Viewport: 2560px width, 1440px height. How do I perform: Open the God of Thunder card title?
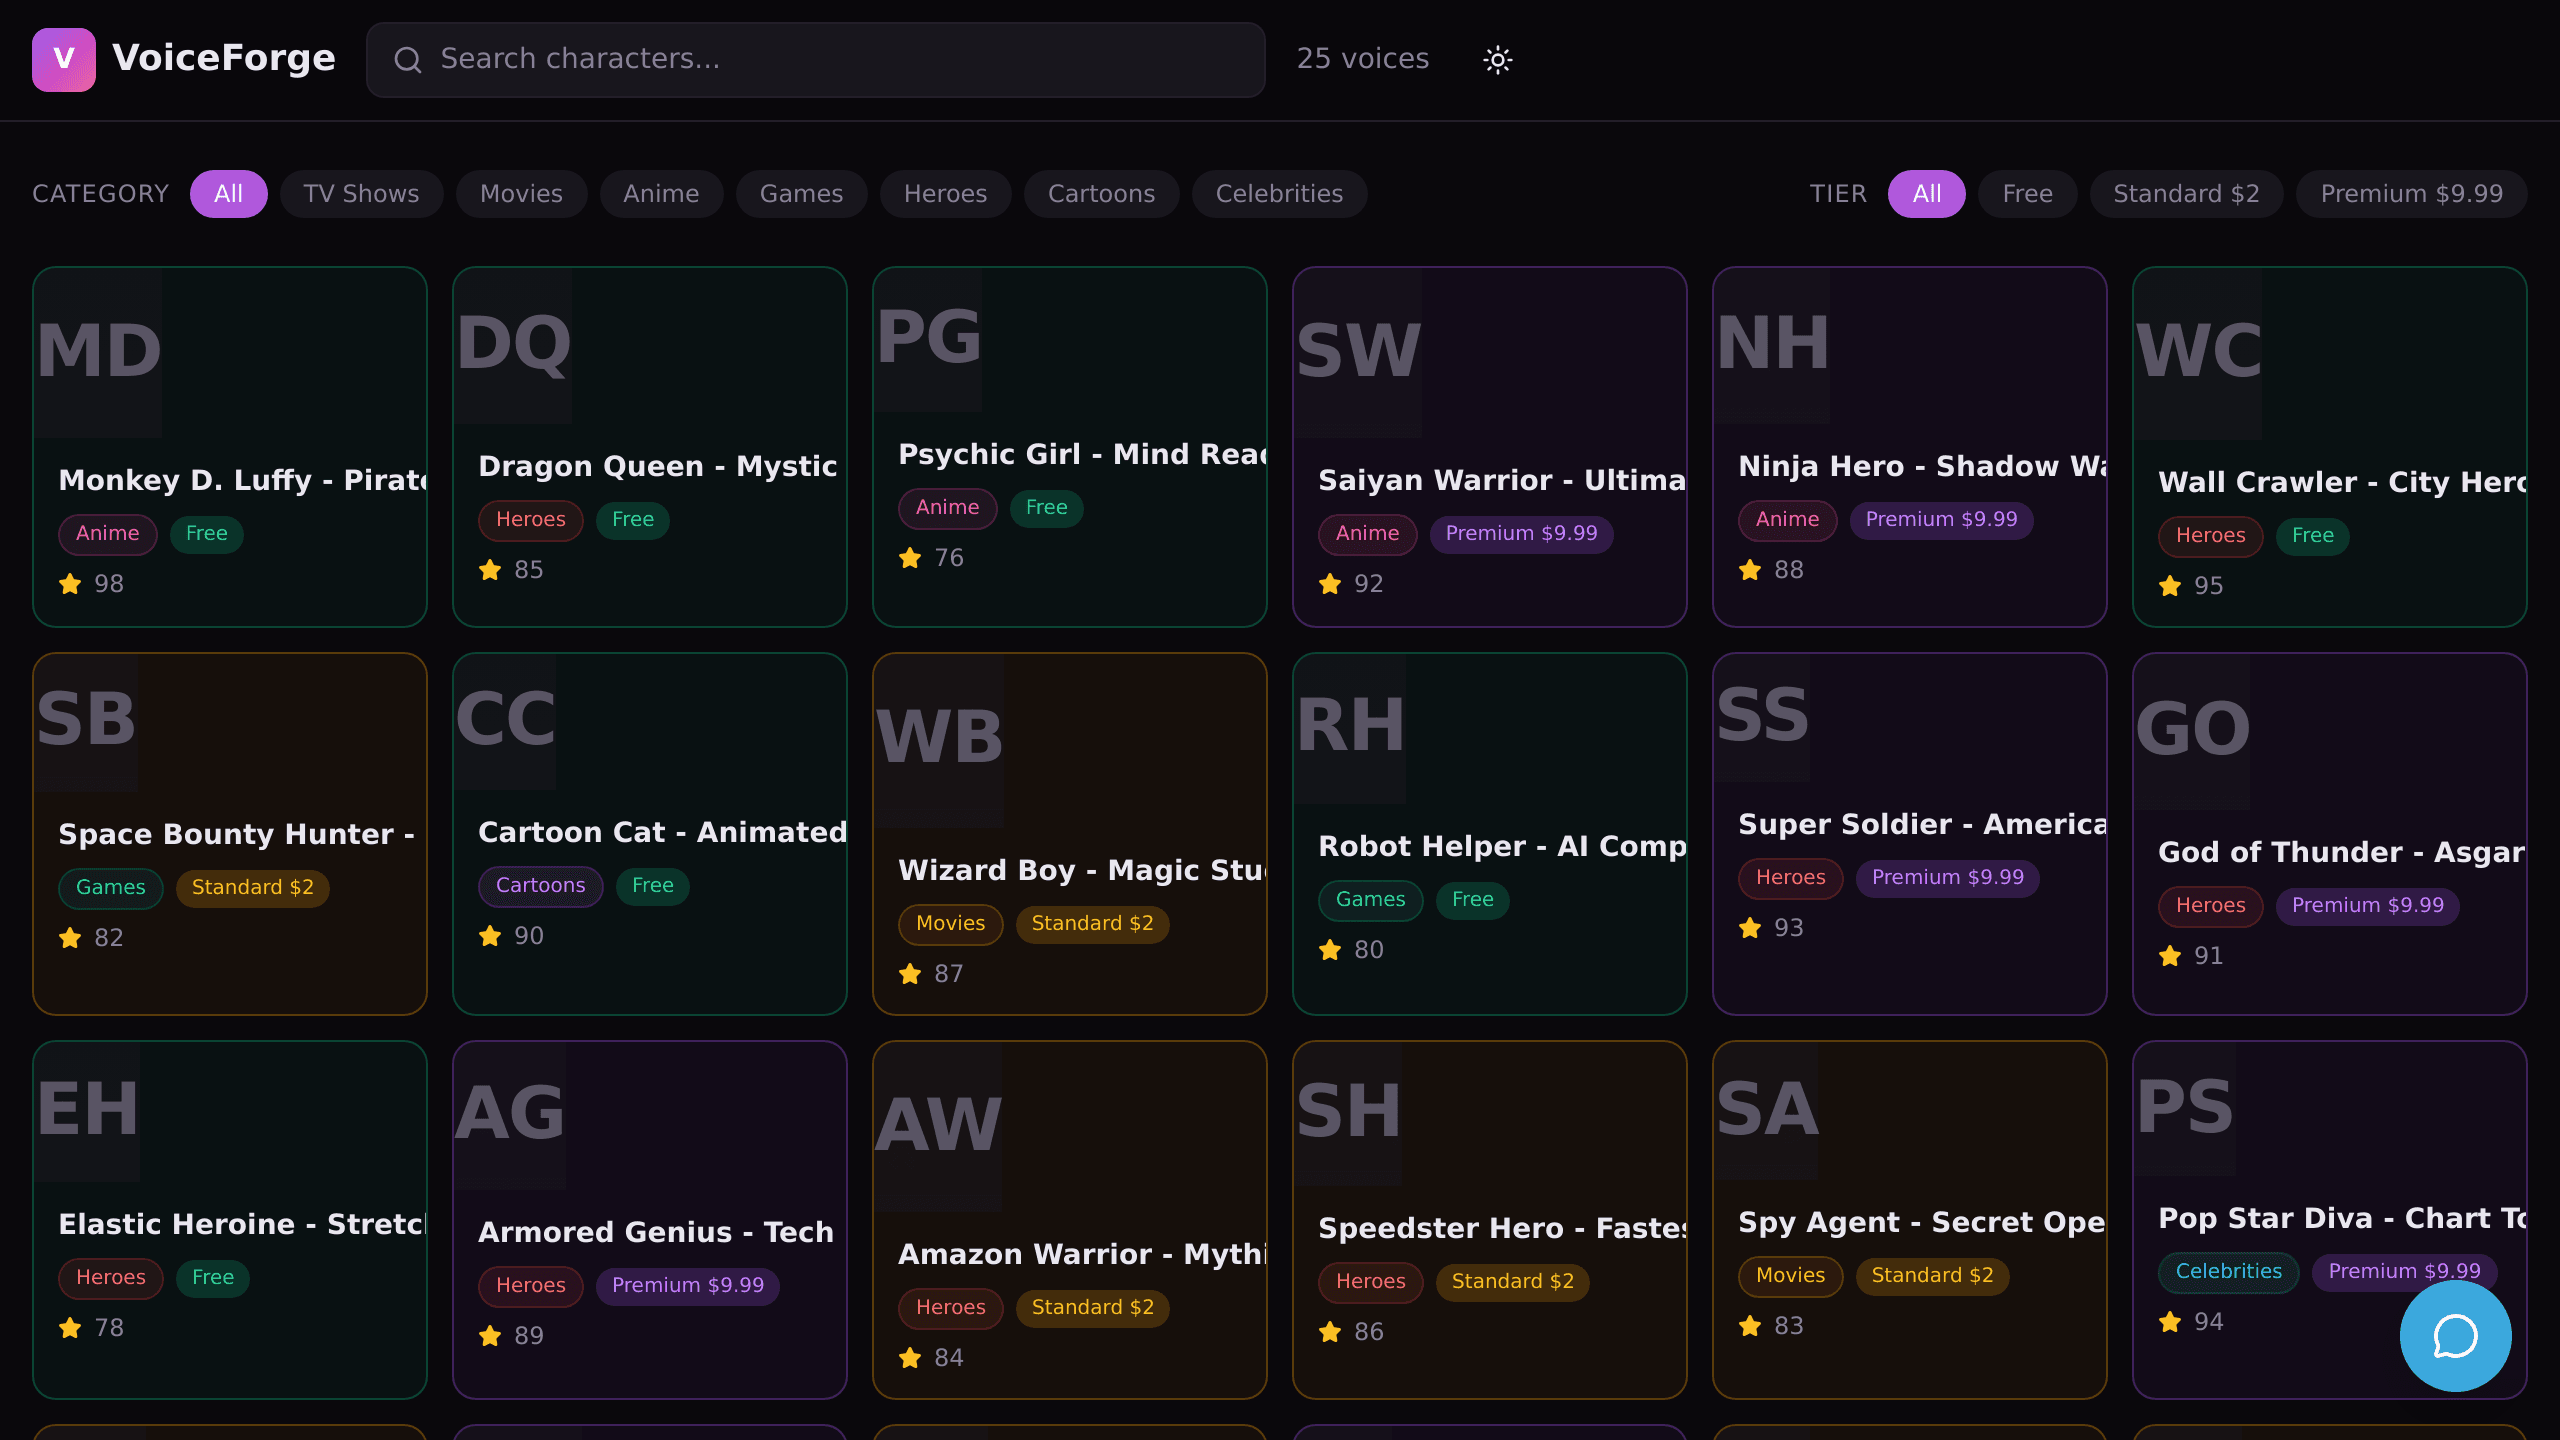click(2342, 852)
